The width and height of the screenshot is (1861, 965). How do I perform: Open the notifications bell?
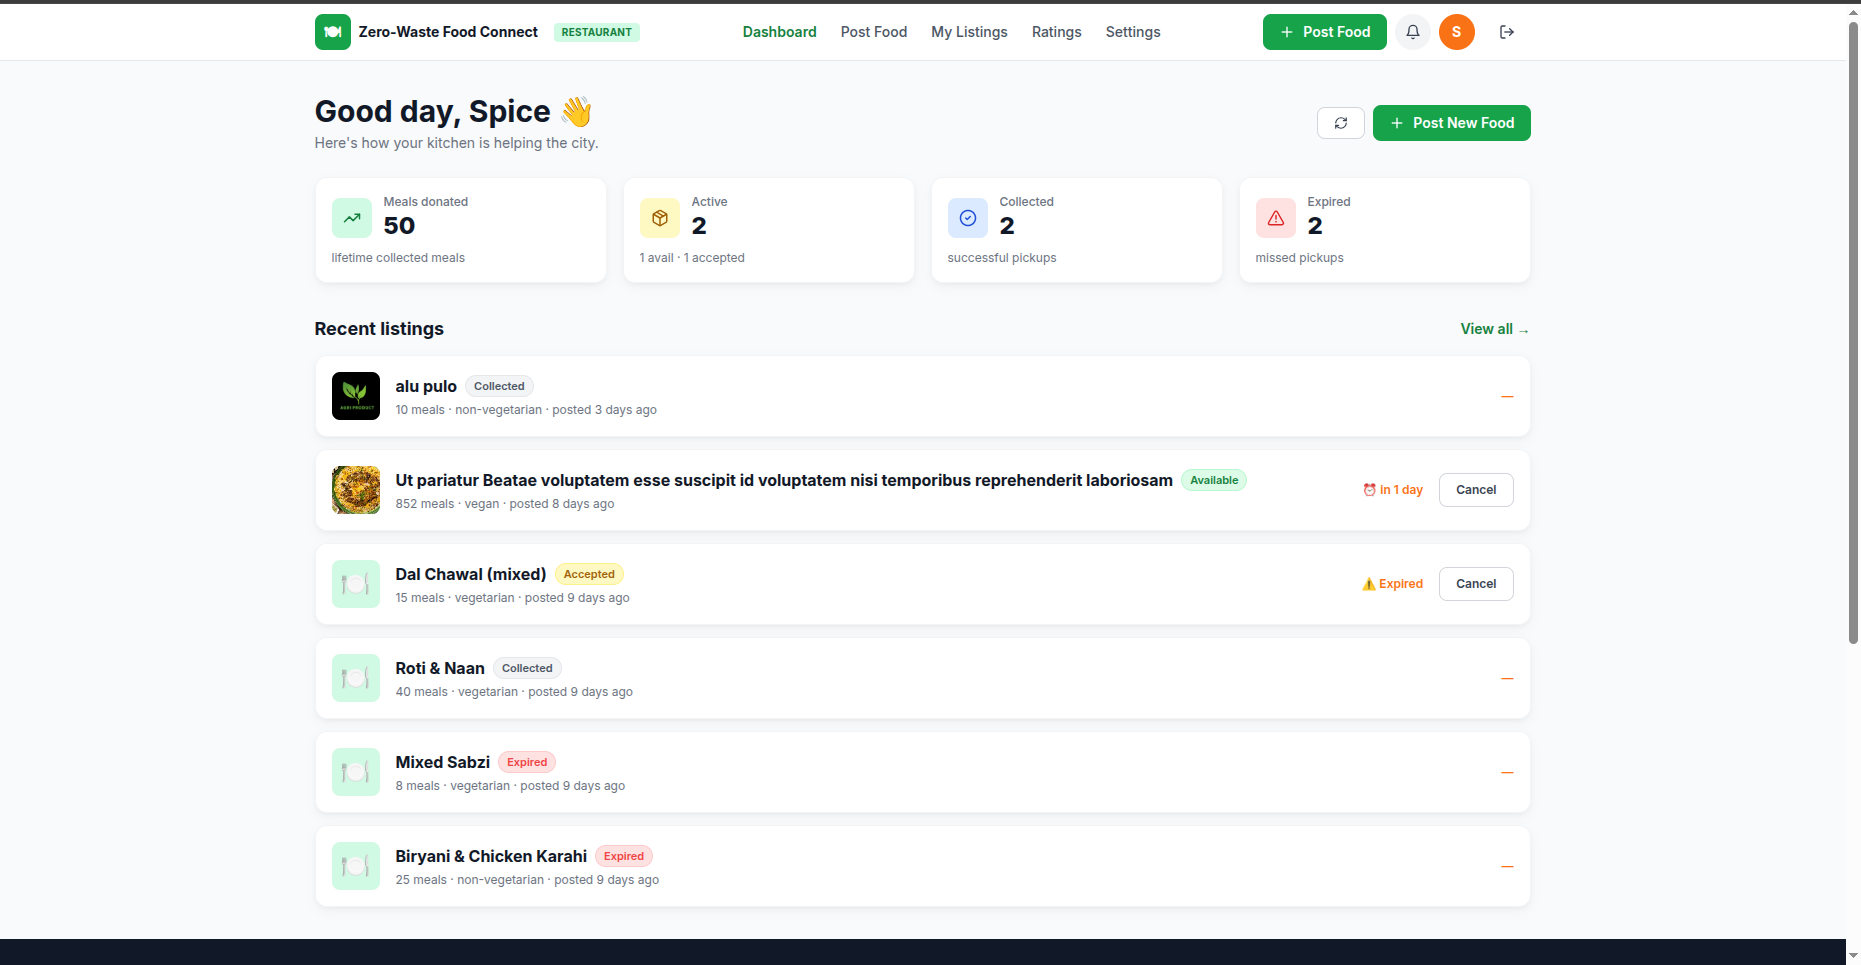pos(1413,32)
